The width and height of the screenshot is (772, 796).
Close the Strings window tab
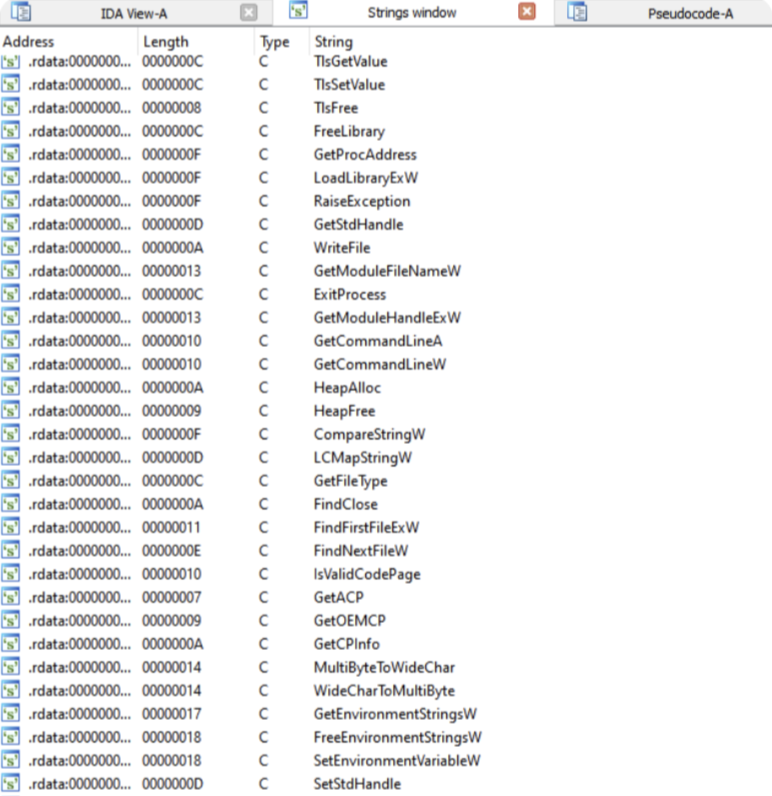coord(527,11)
